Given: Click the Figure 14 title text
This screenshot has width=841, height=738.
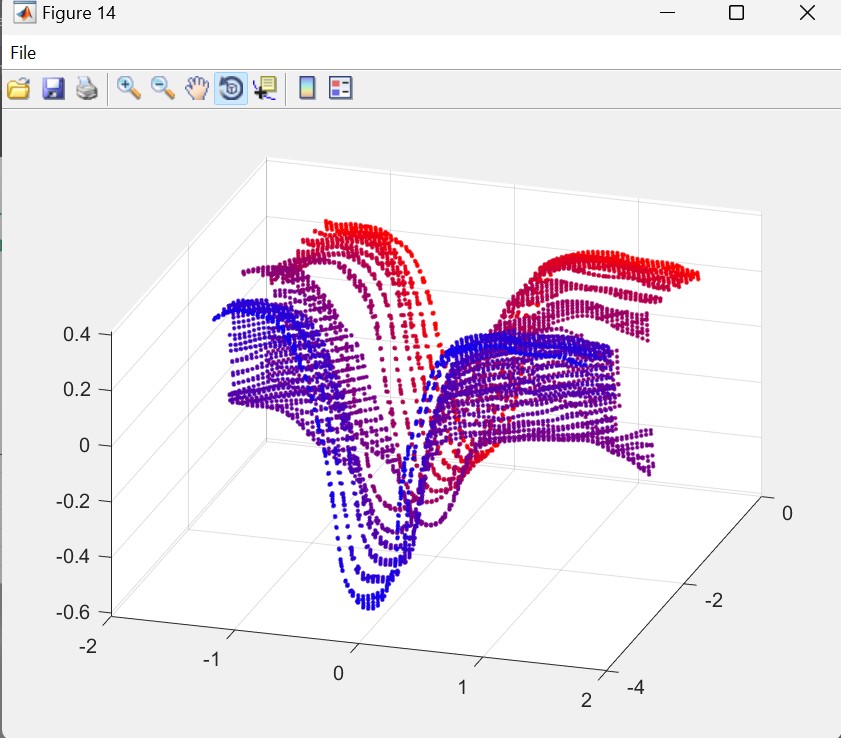Looking at the screenshot, I should (78, 14).
